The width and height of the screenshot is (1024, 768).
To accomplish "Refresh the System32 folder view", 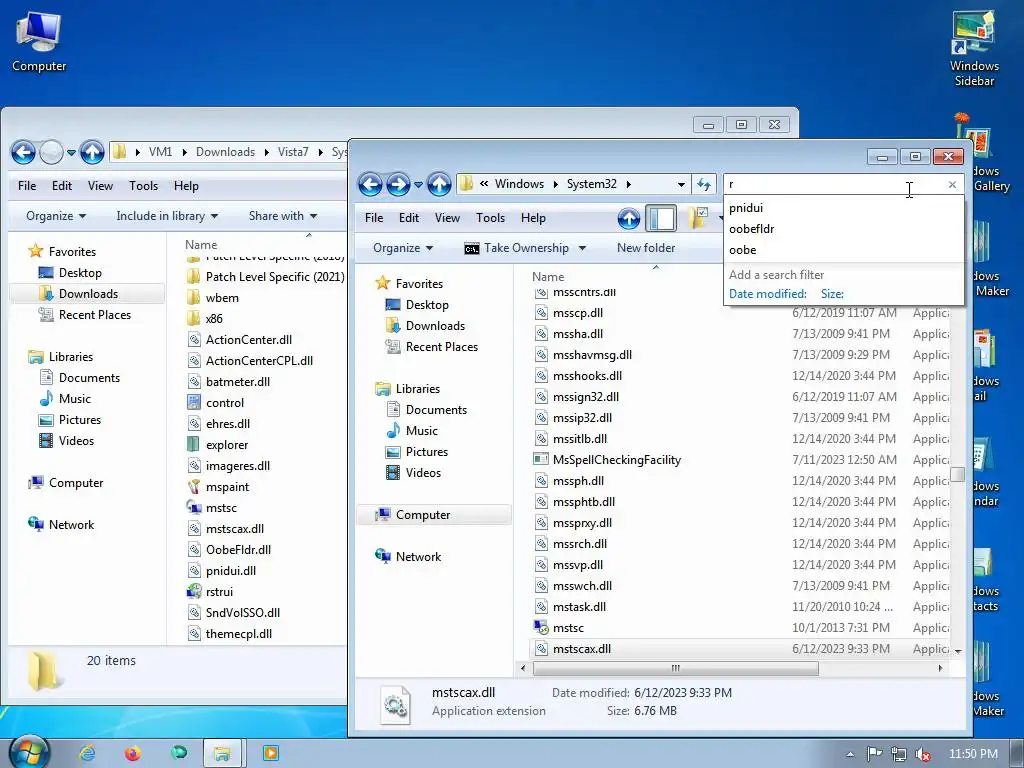I will [704, 185].
